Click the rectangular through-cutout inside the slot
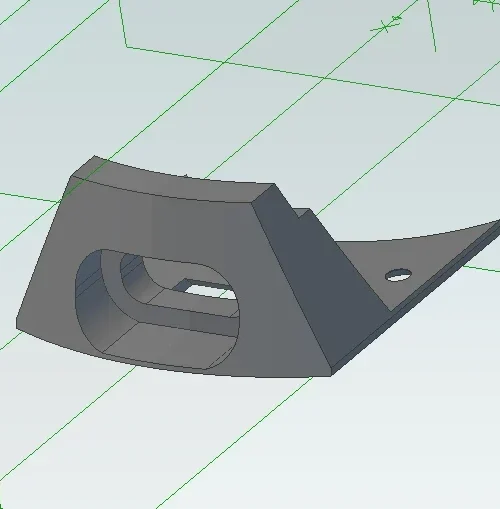The height and width of the screenshot is (509, 500). click(209, 291)
